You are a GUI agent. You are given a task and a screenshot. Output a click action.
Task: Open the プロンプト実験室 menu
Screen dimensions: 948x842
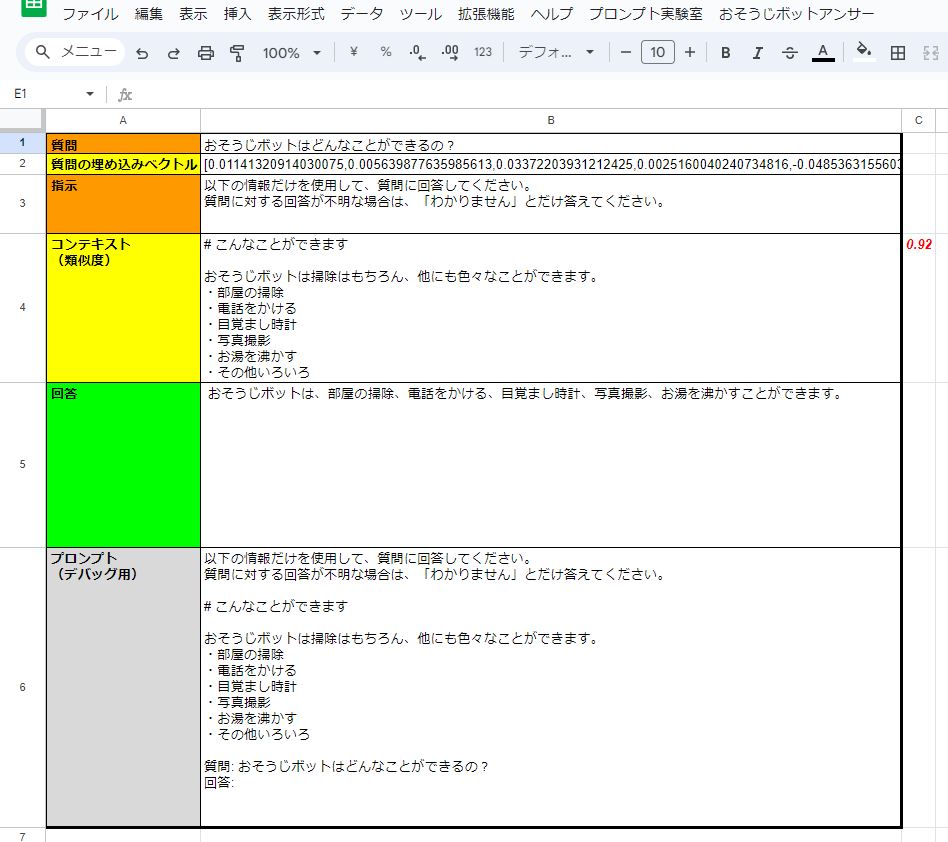tap(645, 14)
